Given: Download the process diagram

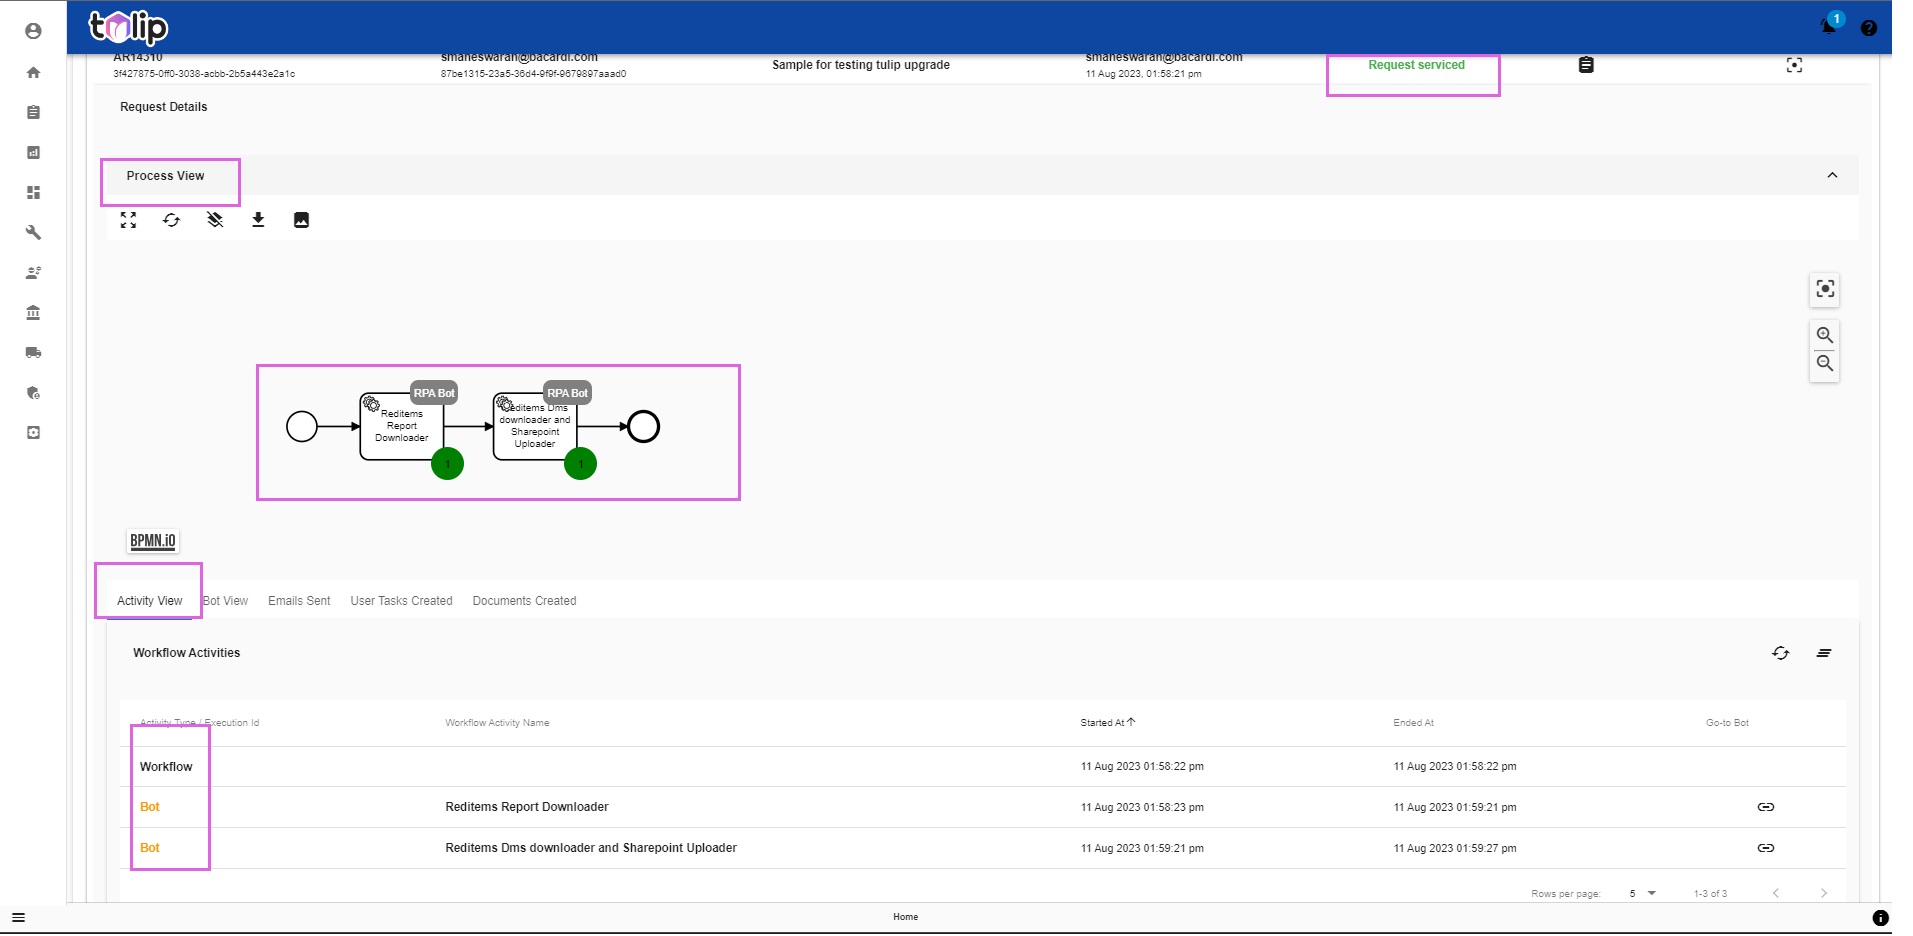Looking at the screenshot, I should [x=258, y=220].
